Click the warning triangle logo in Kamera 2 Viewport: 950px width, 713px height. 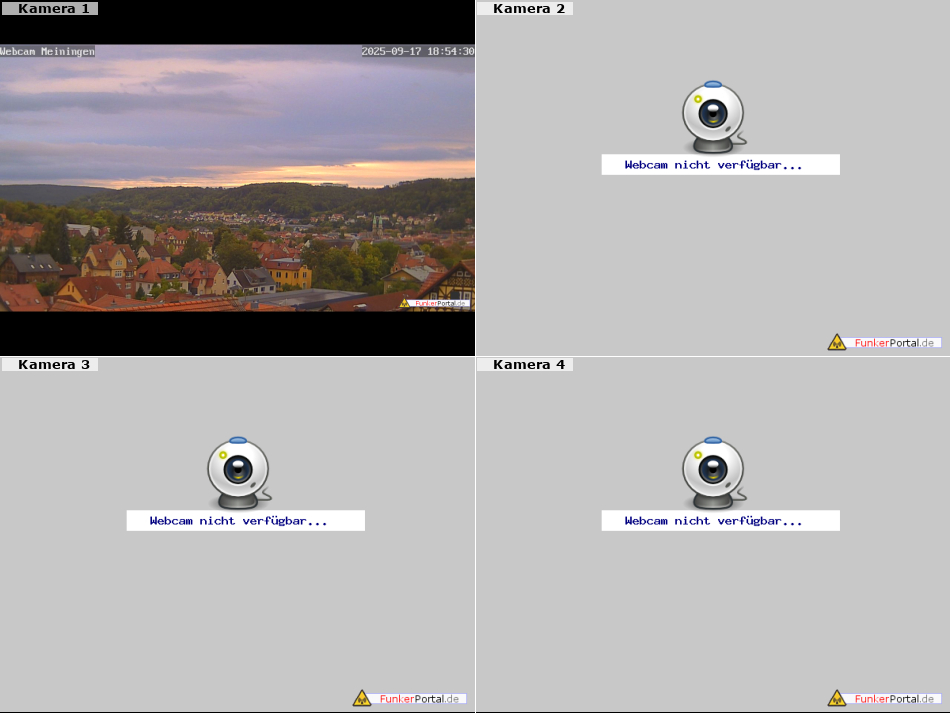[837, 343]
